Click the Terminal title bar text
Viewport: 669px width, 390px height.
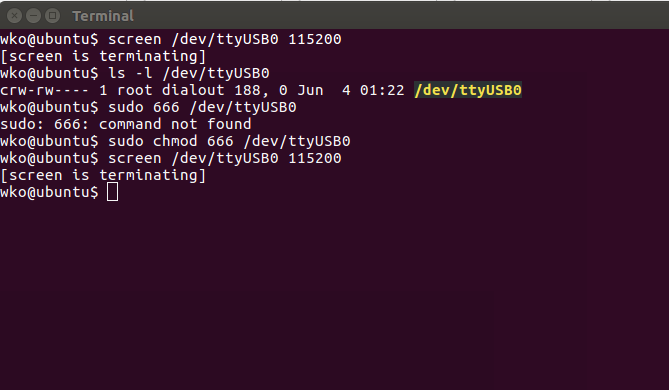coord(103,16)
